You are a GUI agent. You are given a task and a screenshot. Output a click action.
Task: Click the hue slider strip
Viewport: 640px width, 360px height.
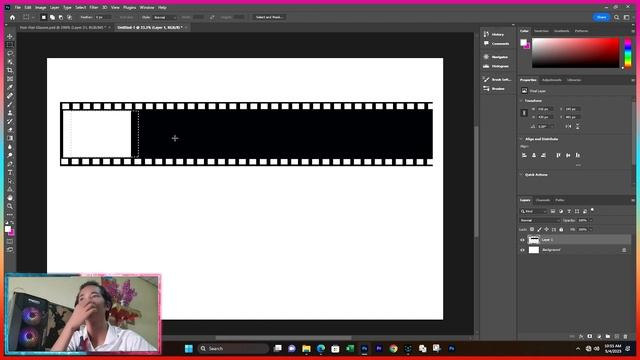(628, 53)
